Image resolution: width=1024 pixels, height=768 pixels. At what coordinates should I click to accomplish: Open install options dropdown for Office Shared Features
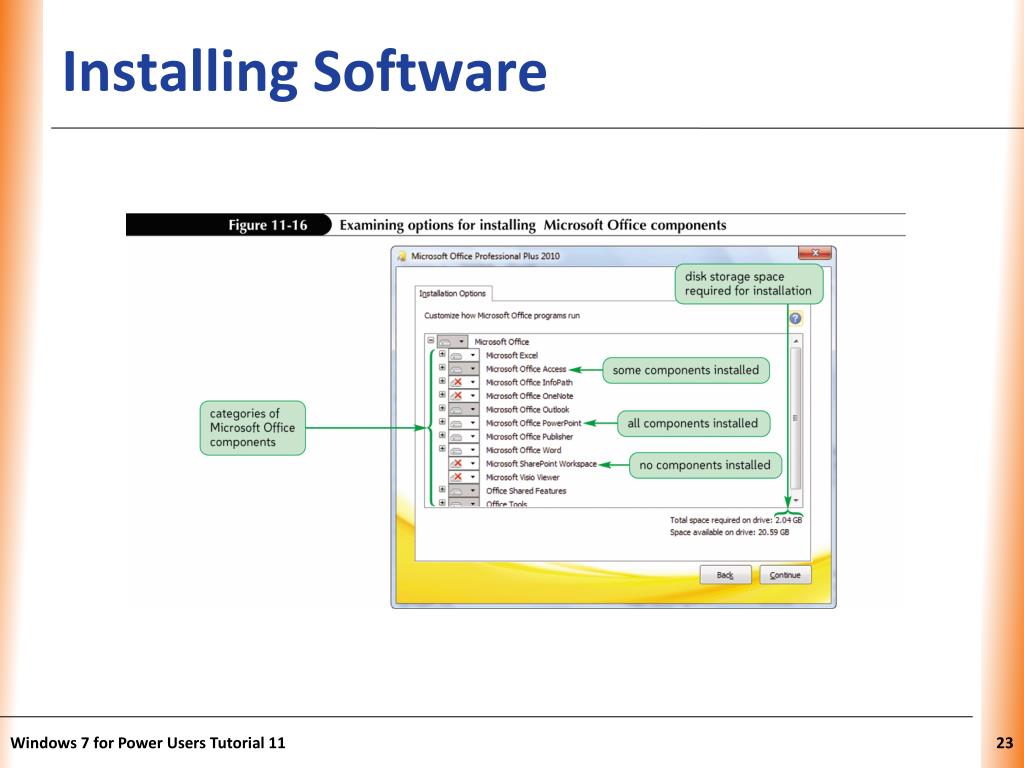coord(464,490)
